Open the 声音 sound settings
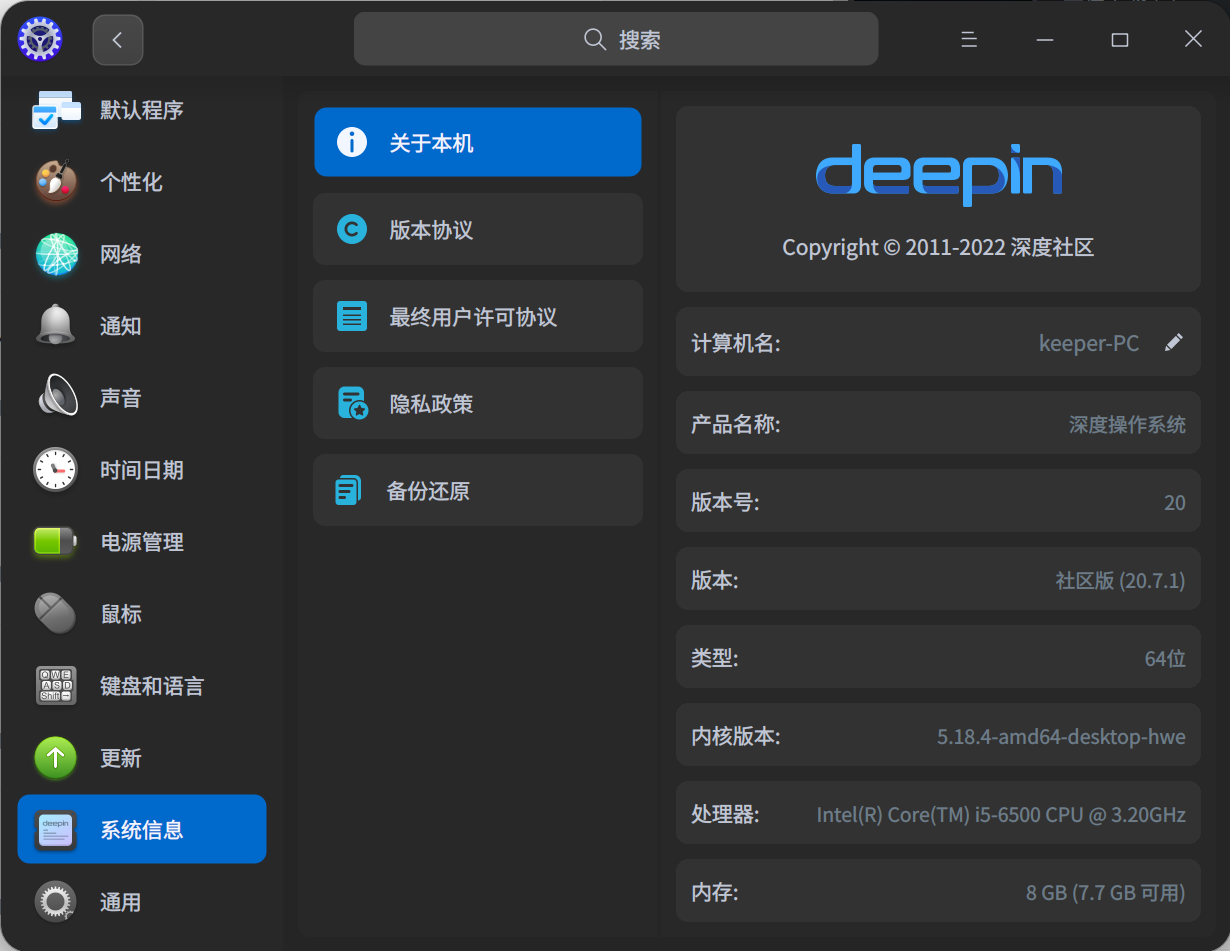Screen dimensions: 1230x951 pyautogui.click(x=140, y=397)
